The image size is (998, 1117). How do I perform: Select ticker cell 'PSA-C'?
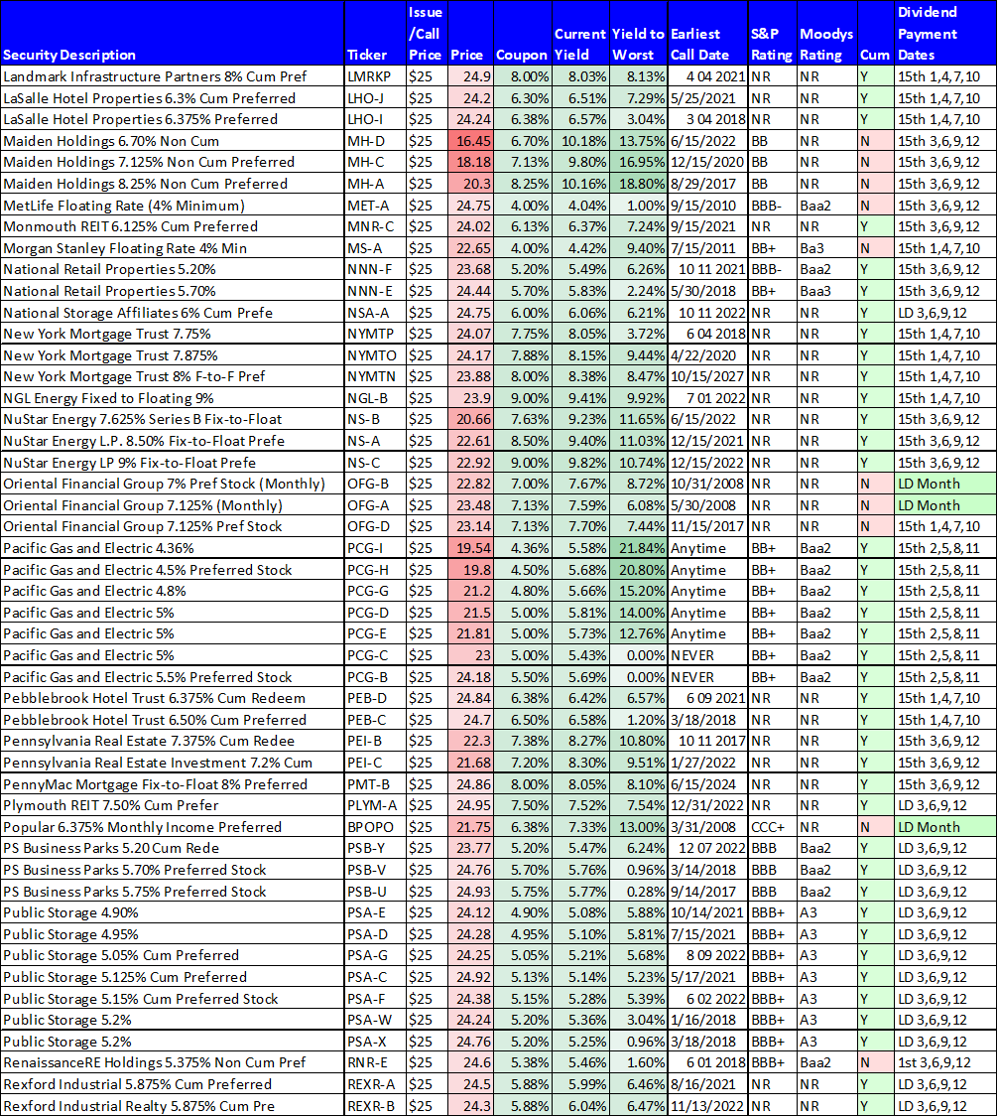click(x=375, y=977)
